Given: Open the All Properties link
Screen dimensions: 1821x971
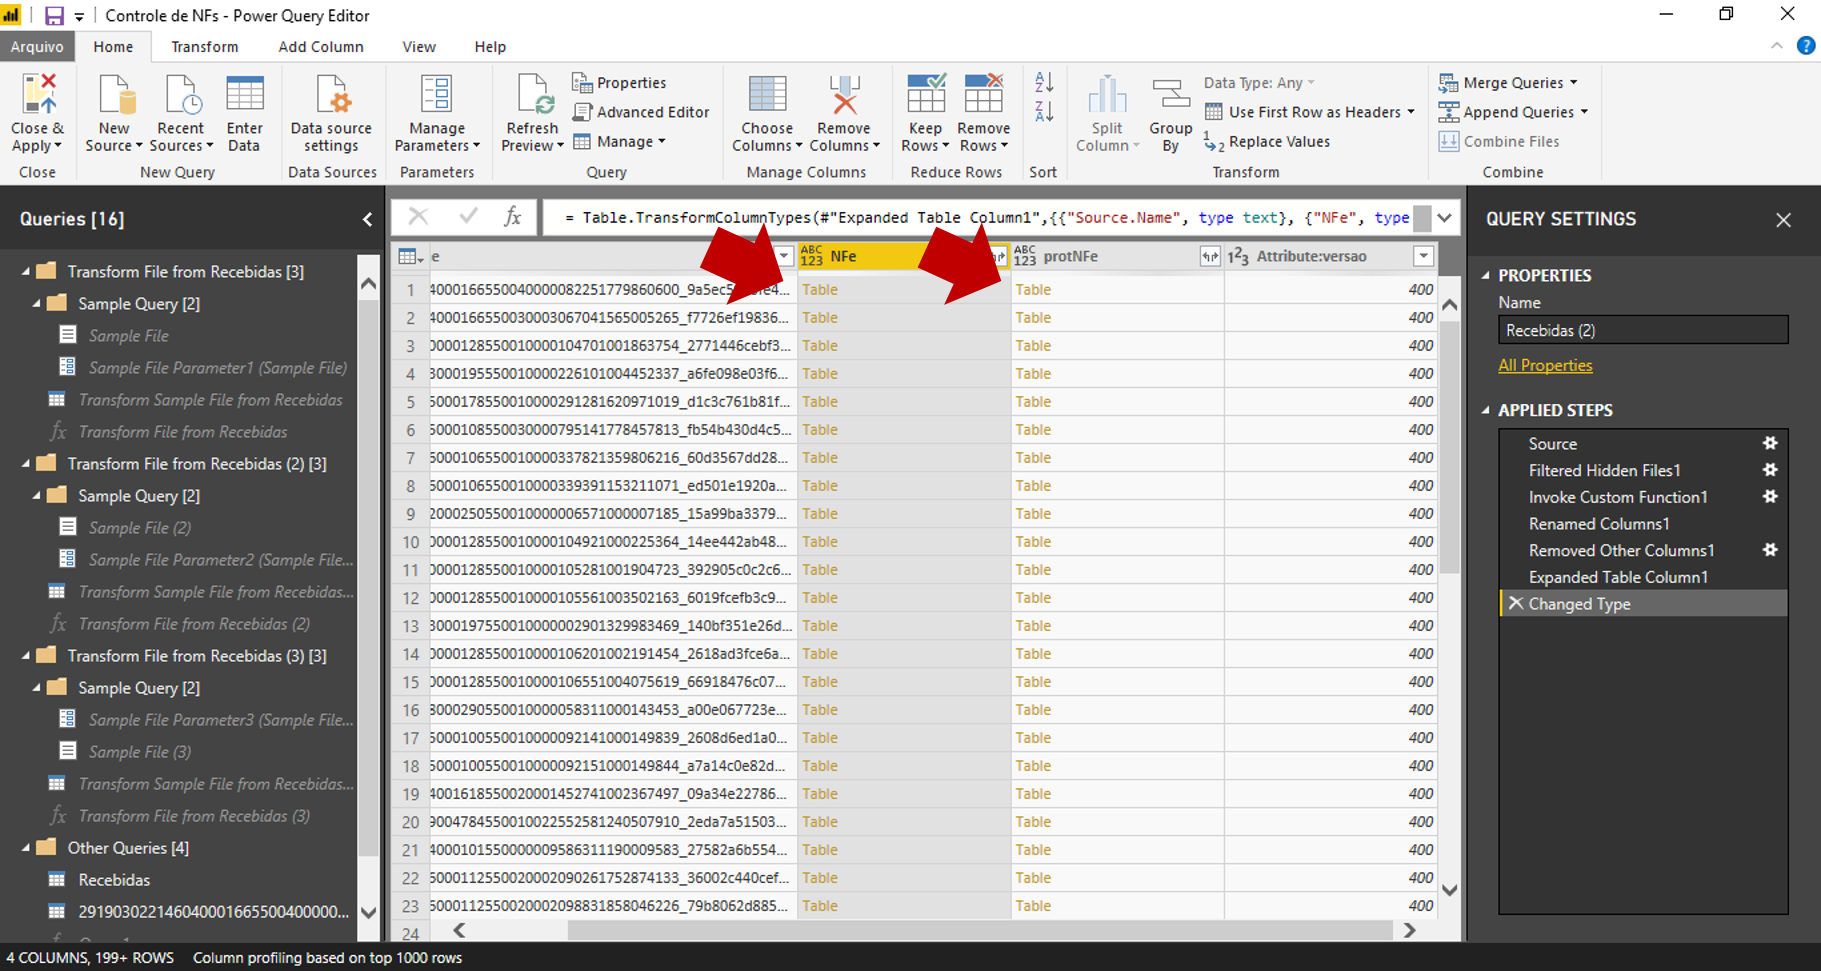Looking at the screenshot, I should coord(1545,365).
